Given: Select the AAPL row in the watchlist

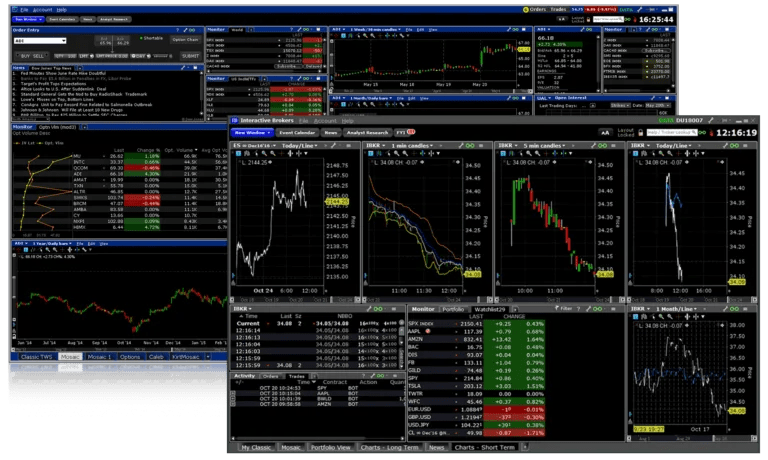Looking at the screenshot, I should point(476,332).
